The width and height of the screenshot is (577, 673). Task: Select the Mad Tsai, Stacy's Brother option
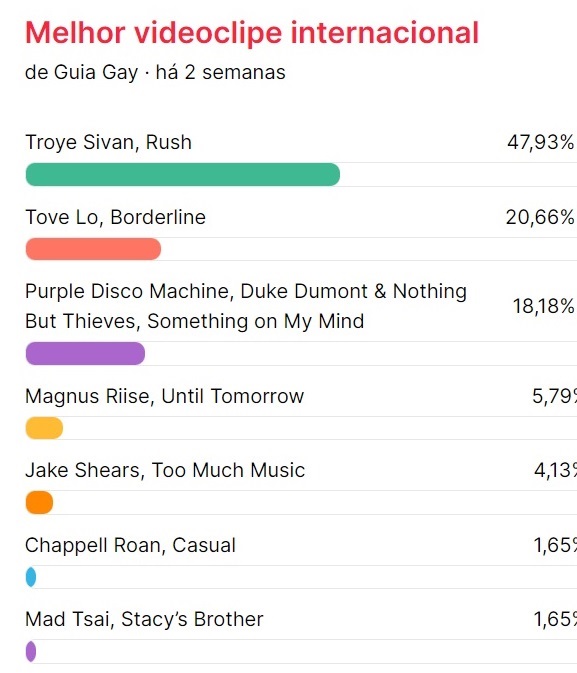[x=144, y=619]
